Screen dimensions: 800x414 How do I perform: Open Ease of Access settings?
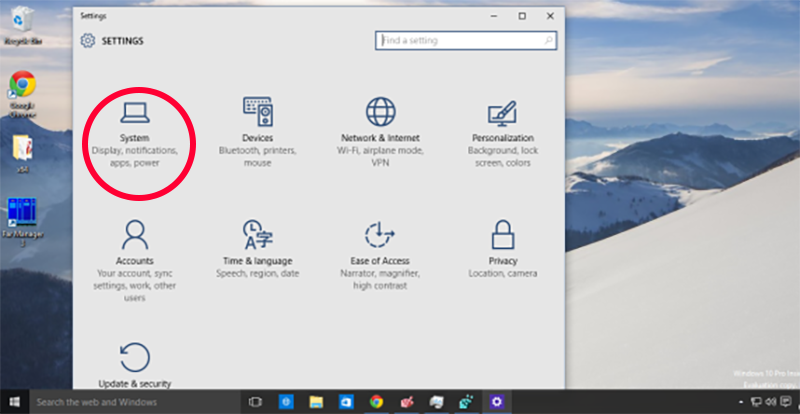380,255
